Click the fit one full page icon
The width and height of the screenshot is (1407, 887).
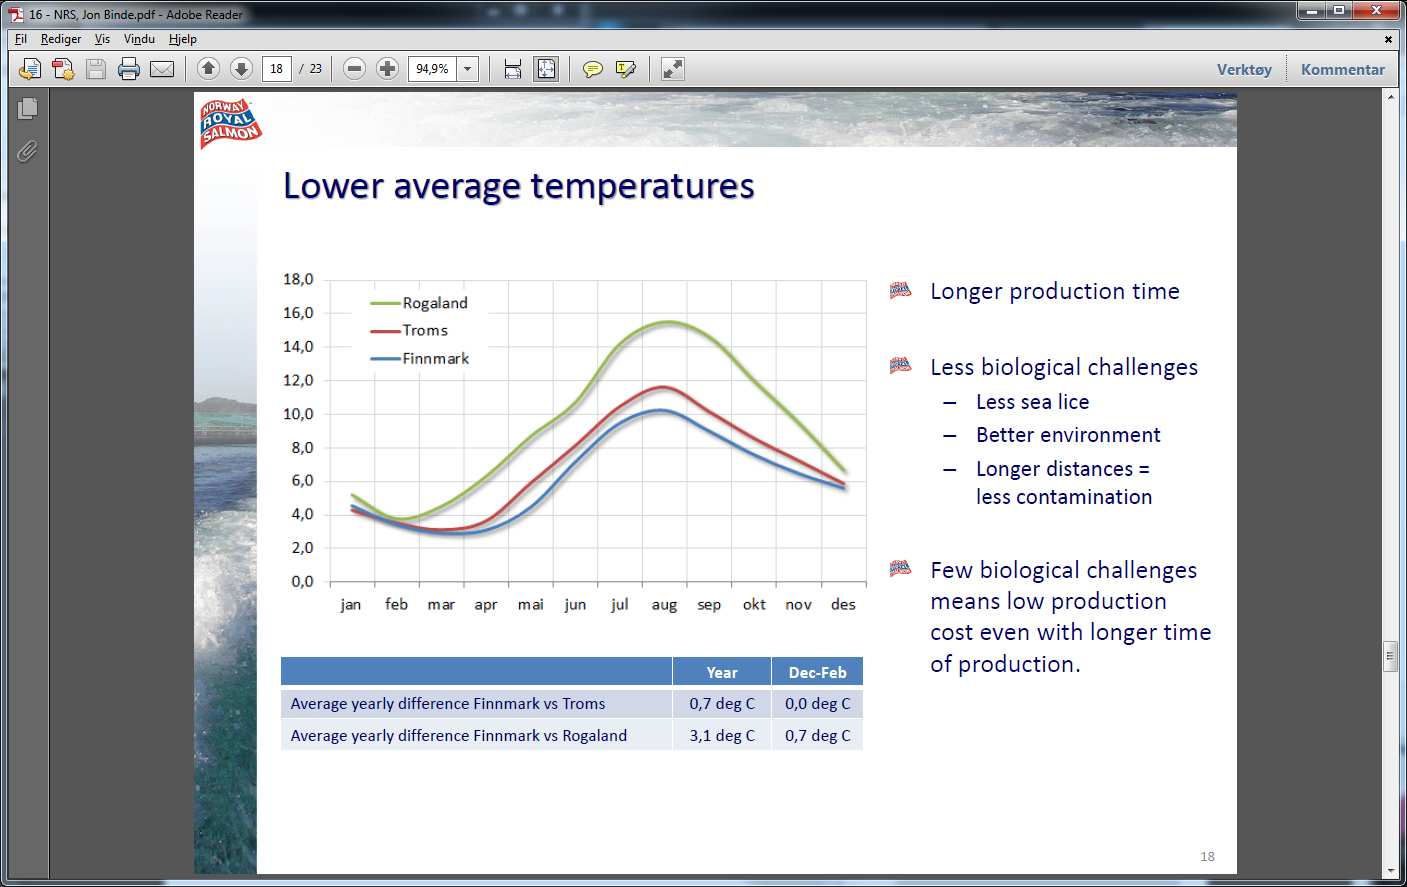click(x=546, y=68)
